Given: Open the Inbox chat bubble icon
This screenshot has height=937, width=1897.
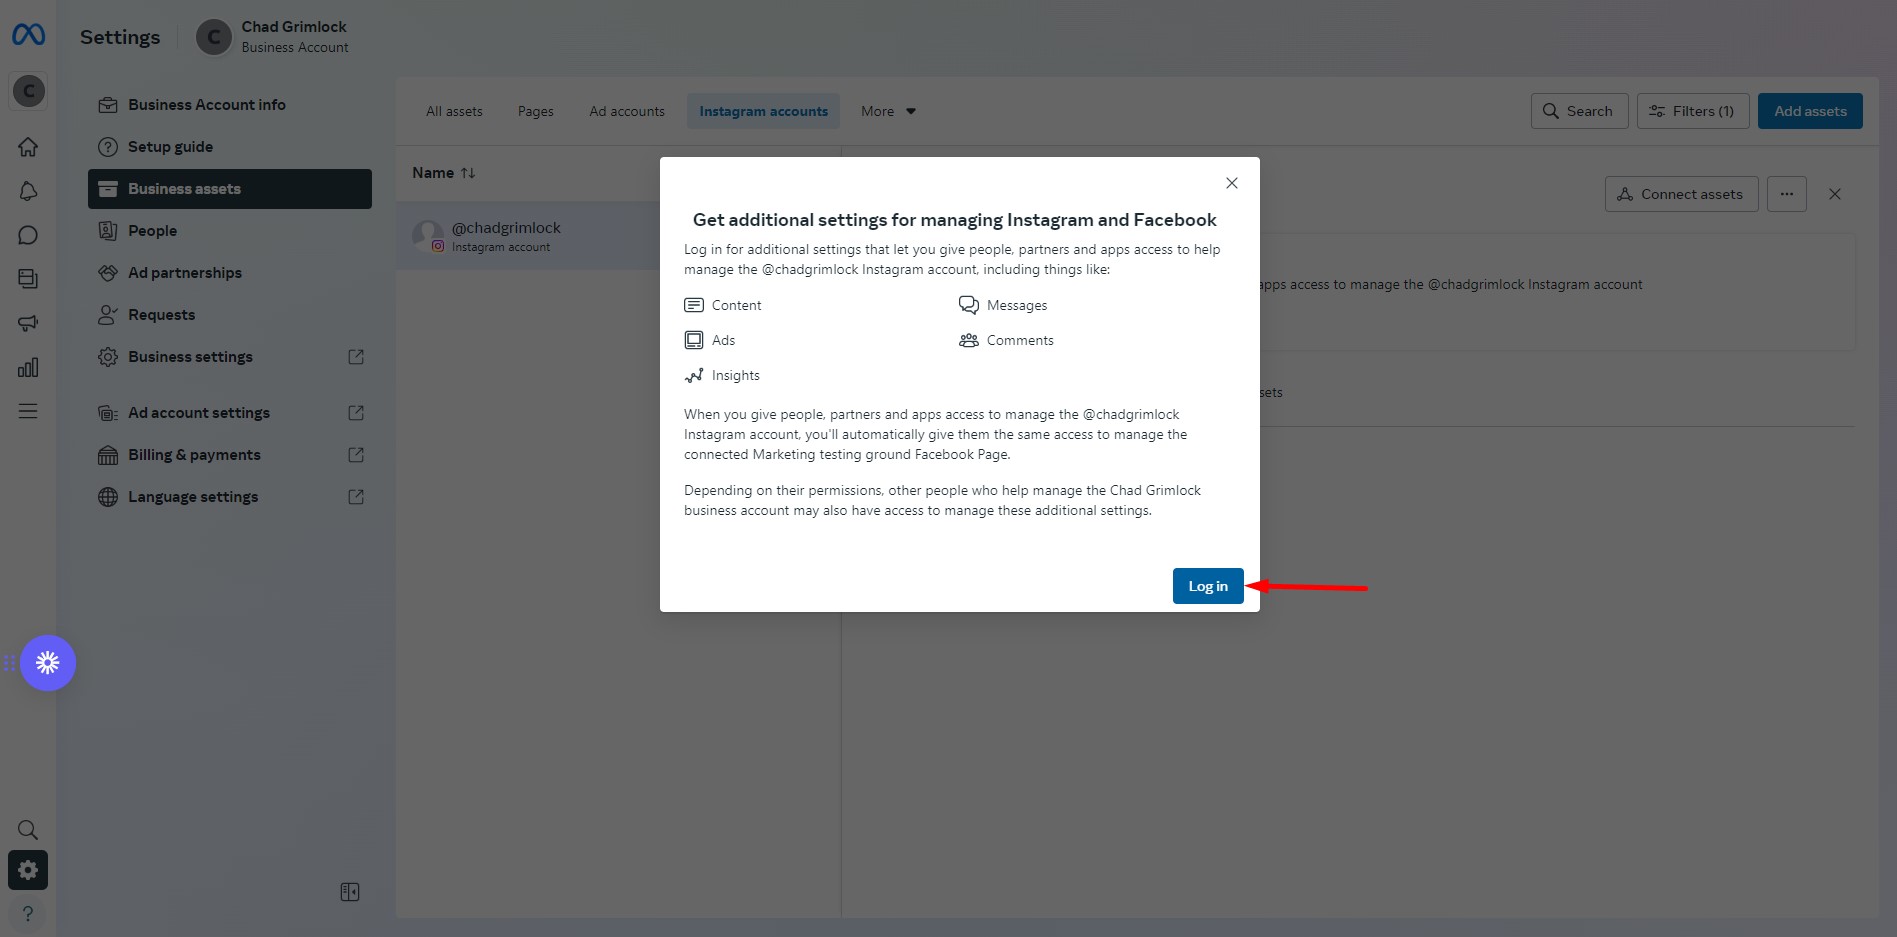Looking at the screenshot, I should tap(28, 235).
